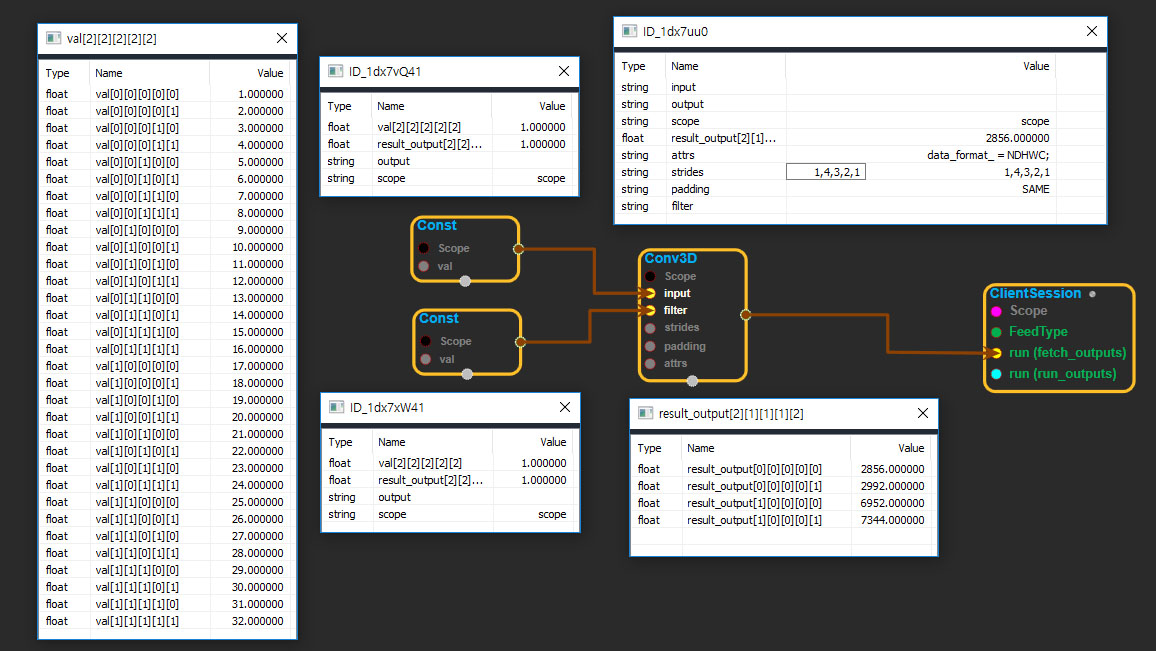This screenshot has height=651, width=1156.
Task: Select the padding pin on Conv3D
Action: tap(651, 346)
